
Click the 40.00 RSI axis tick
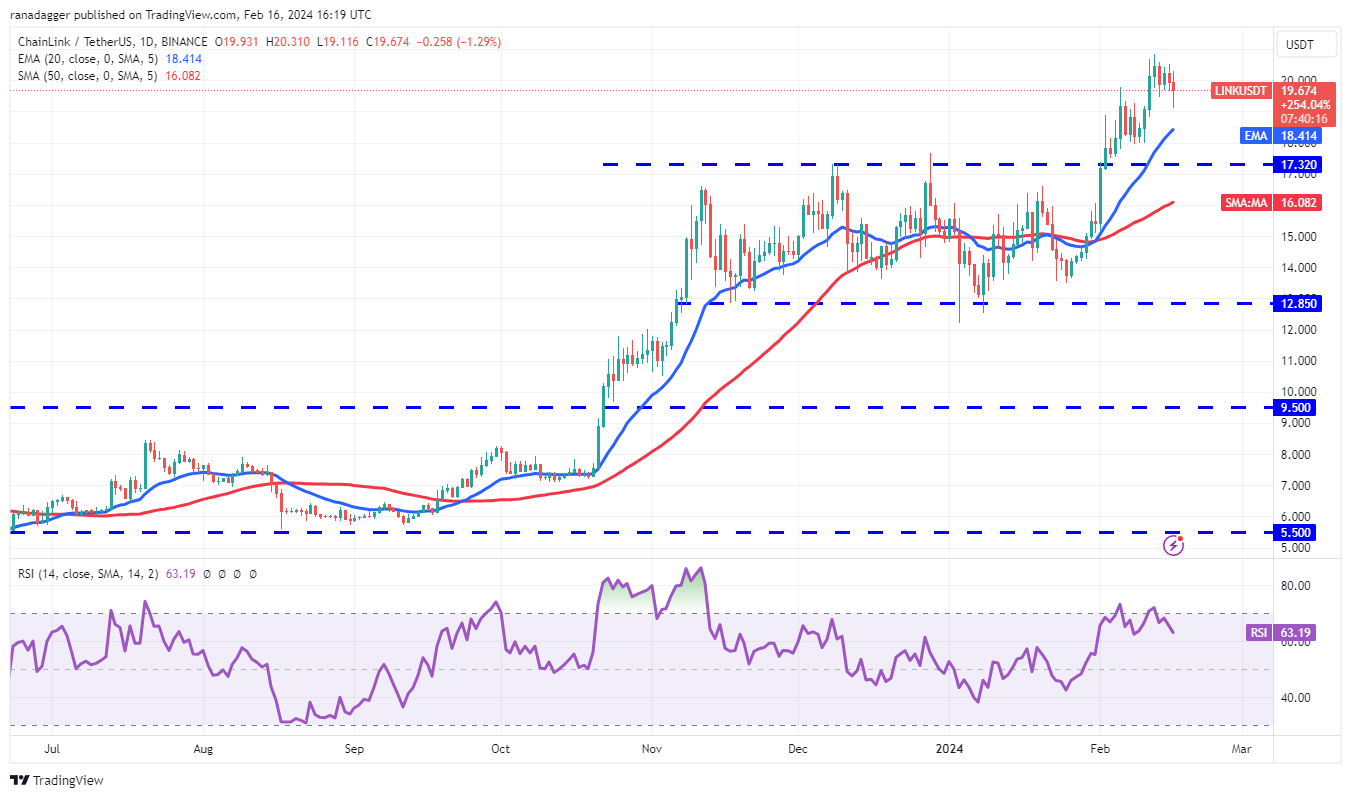point(1297,698)
